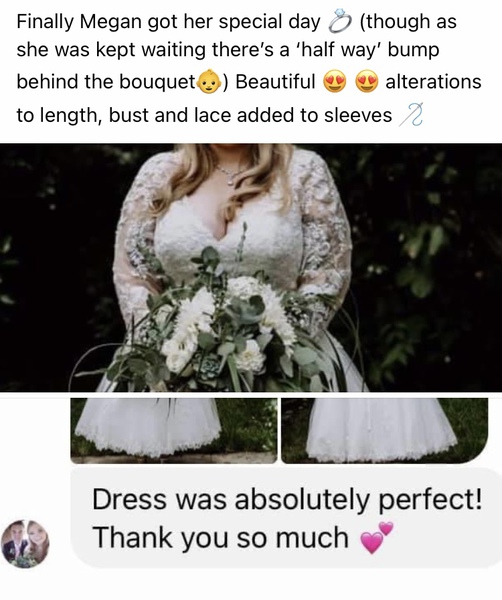
Task: Click the second heart-eyes emoji before 'alterations'
Action: coord(367,82)
